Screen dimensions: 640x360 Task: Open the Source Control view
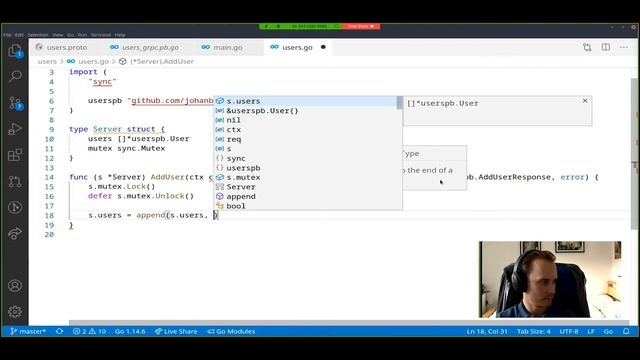click(15, 103)
